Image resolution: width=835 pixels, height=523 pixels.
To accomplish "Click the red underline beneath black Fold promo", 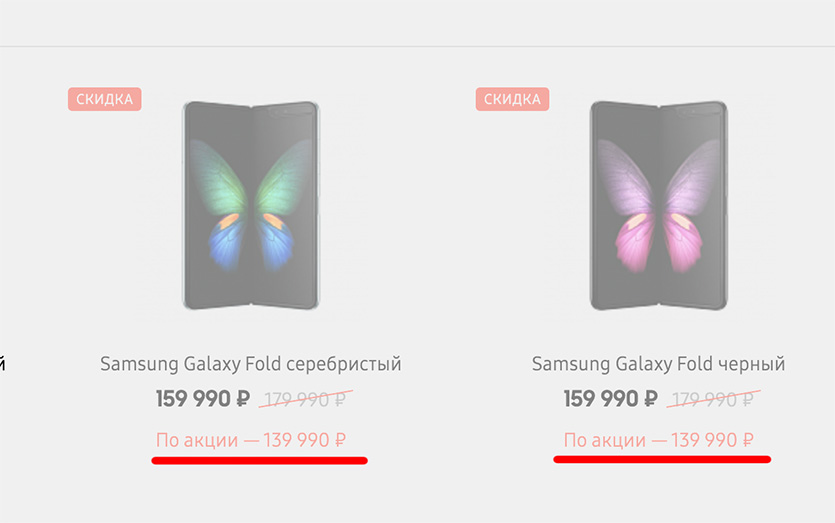I will pos(662,460).
